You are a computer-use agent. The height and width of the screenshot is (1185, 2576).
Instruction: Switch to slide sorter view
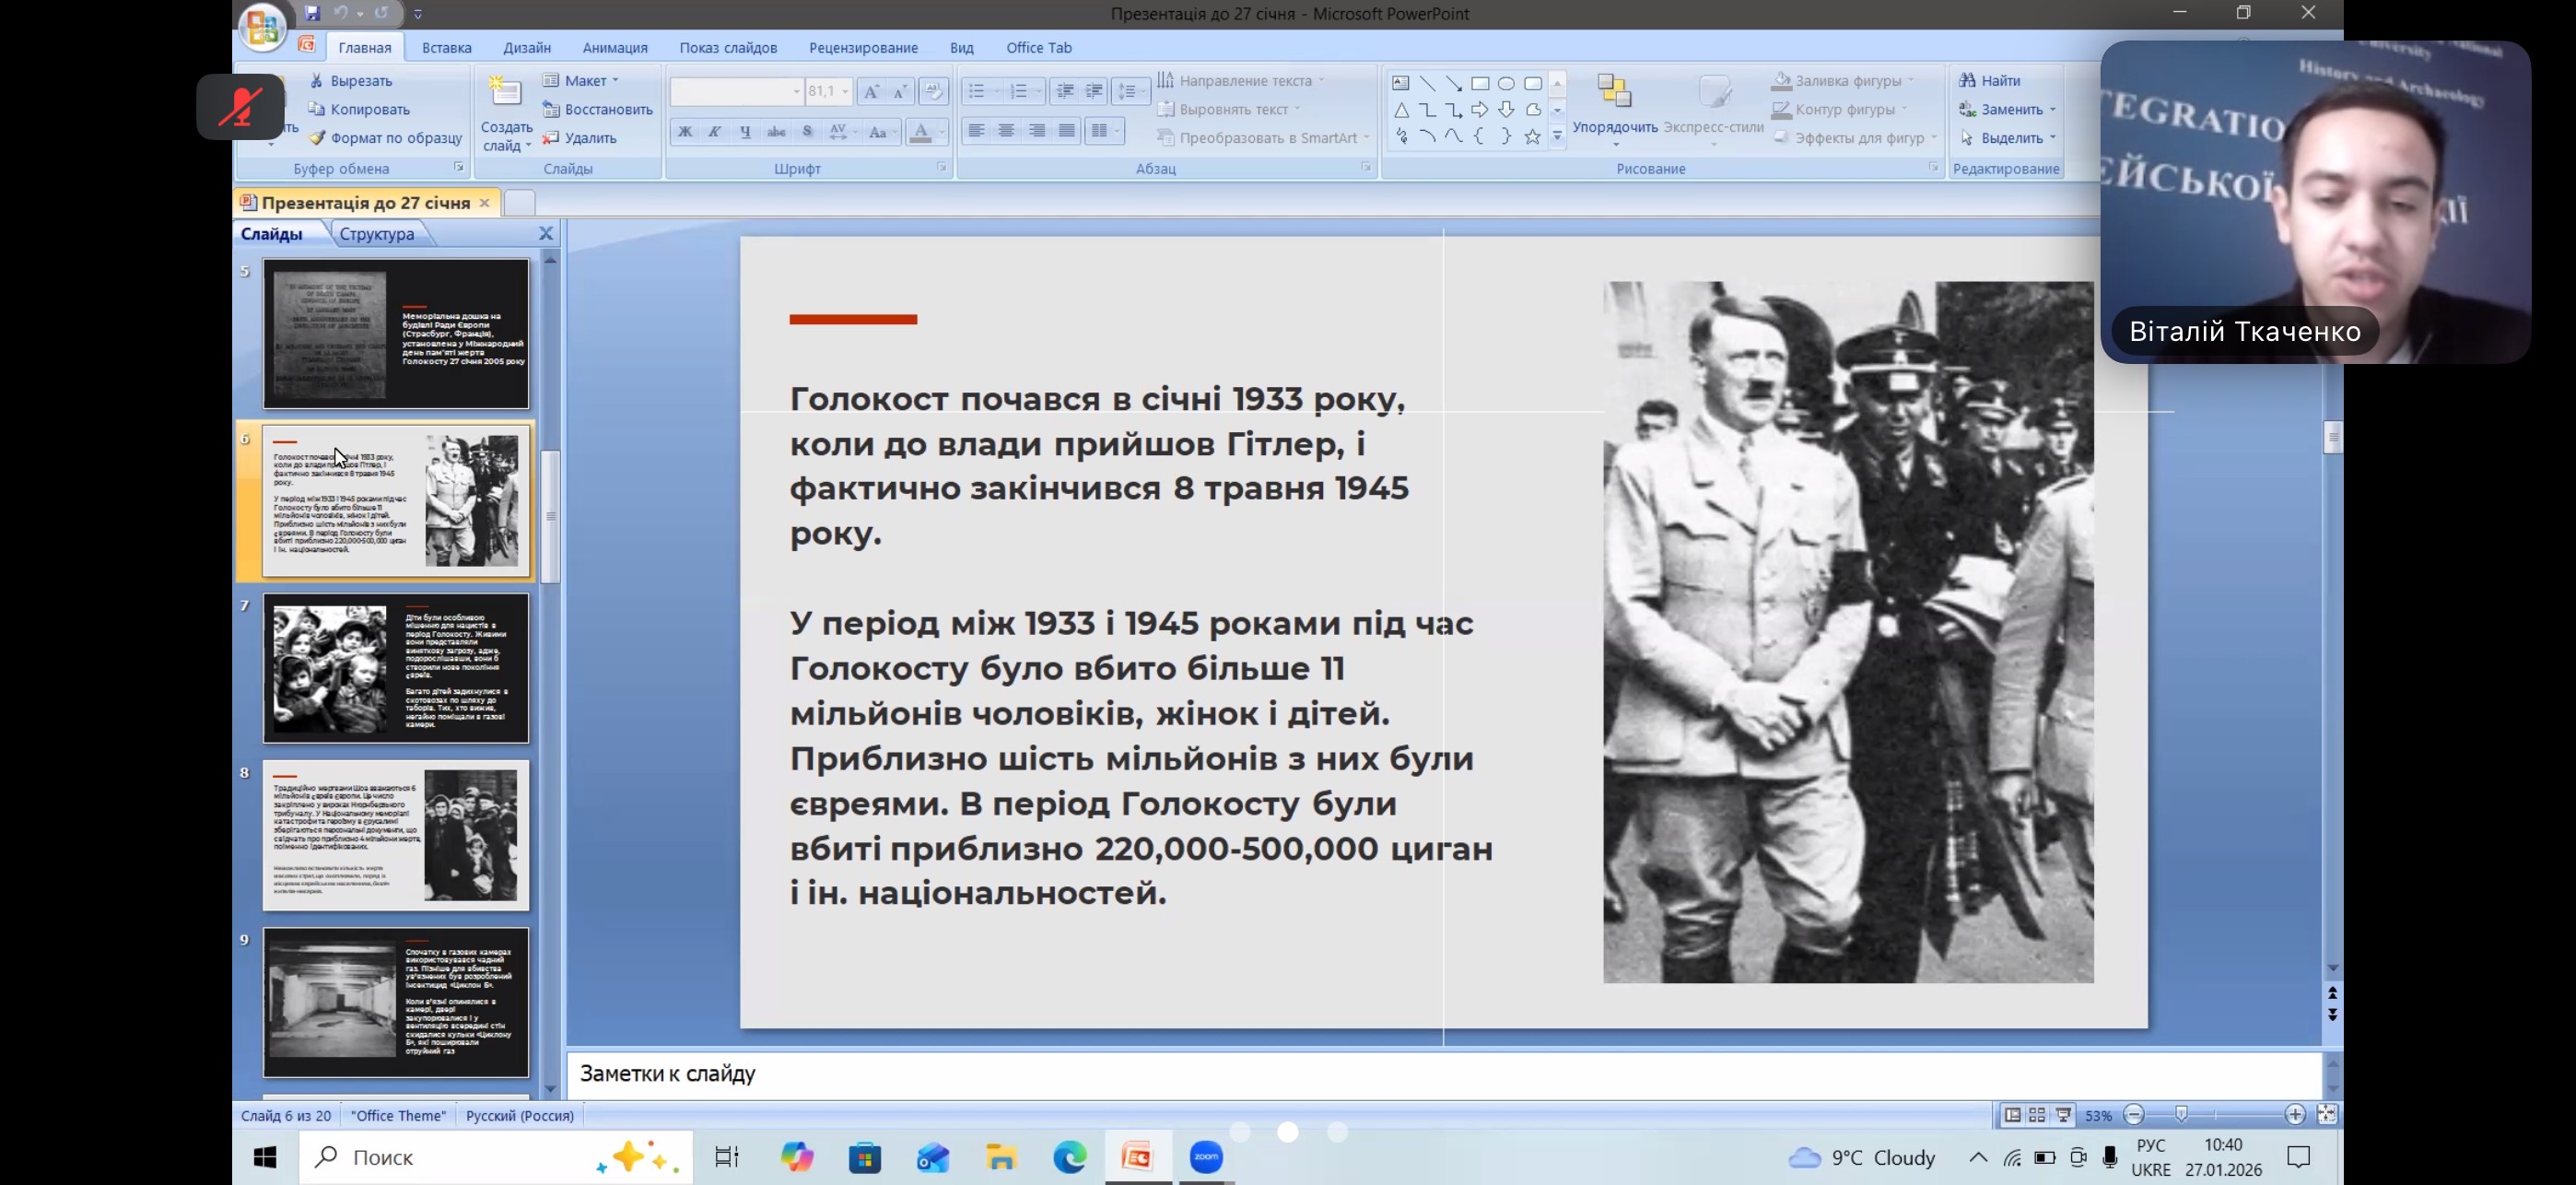coord(2037,1114)
